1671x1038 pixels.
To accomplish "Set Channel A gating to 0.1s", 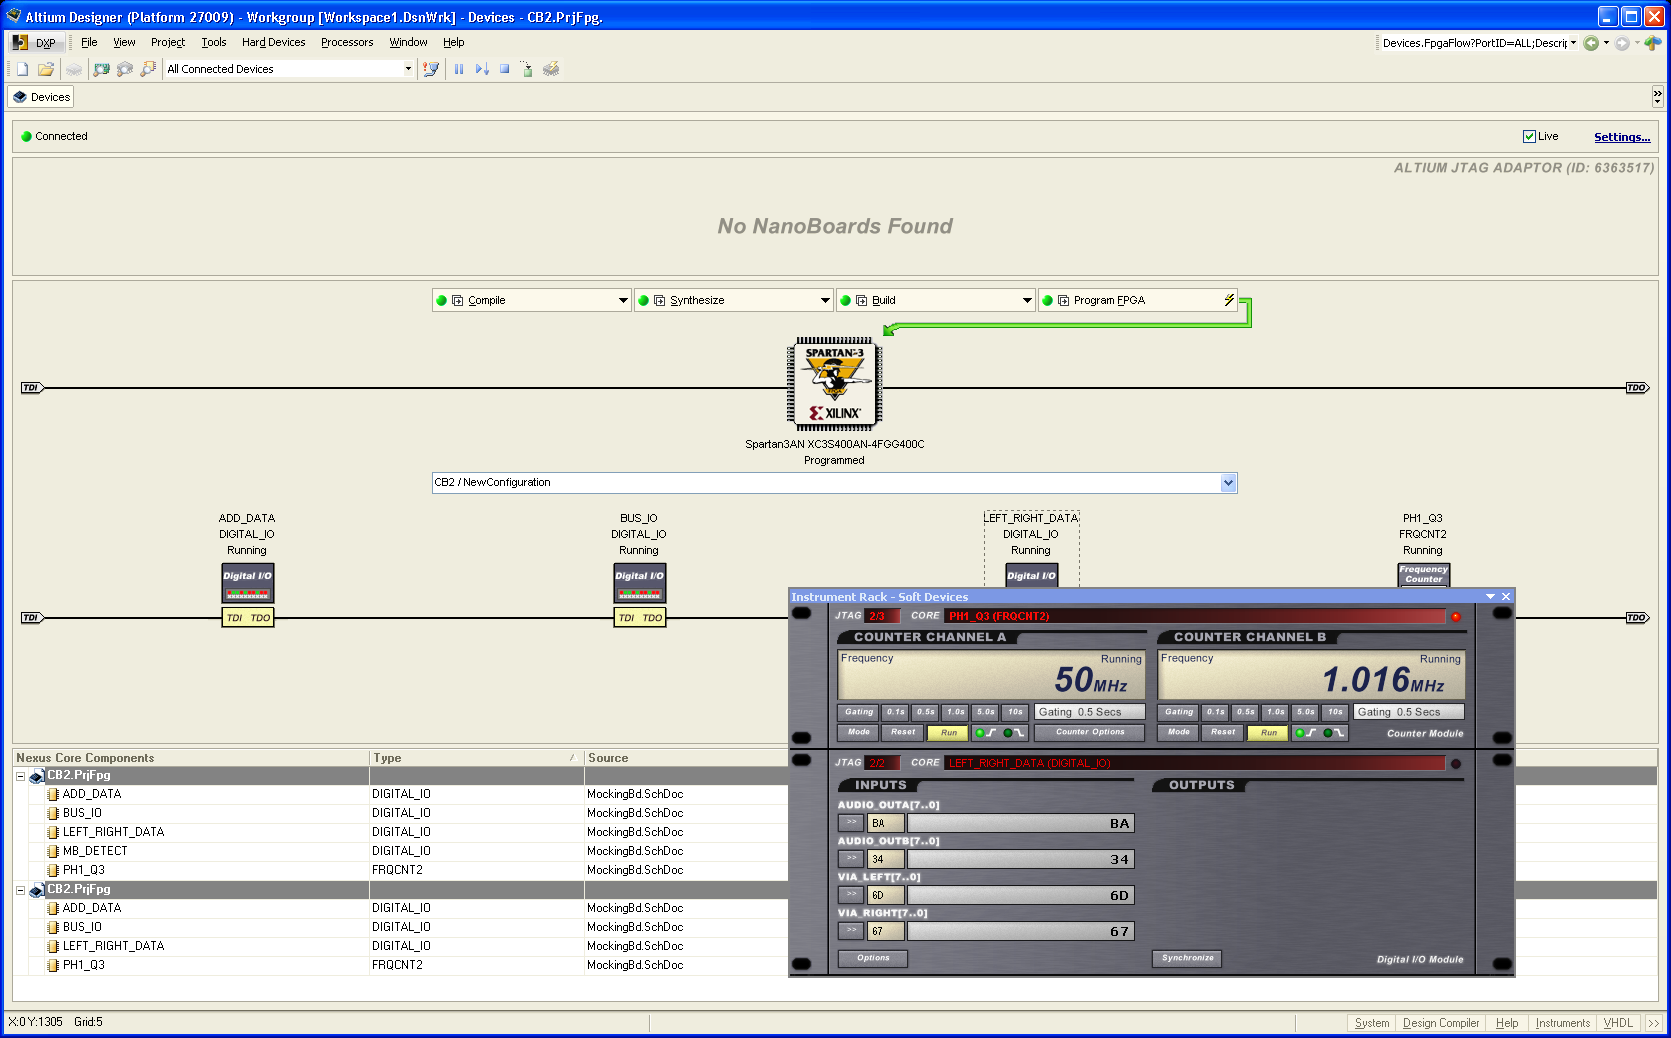I will pos(895,712).
